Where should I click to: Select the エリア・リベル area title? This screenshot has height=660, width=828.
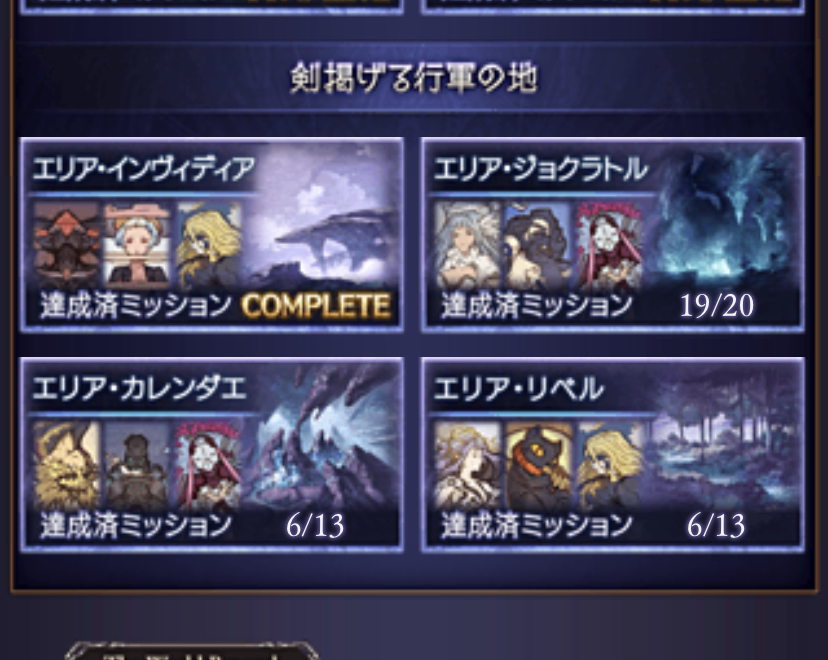[518, 389]
